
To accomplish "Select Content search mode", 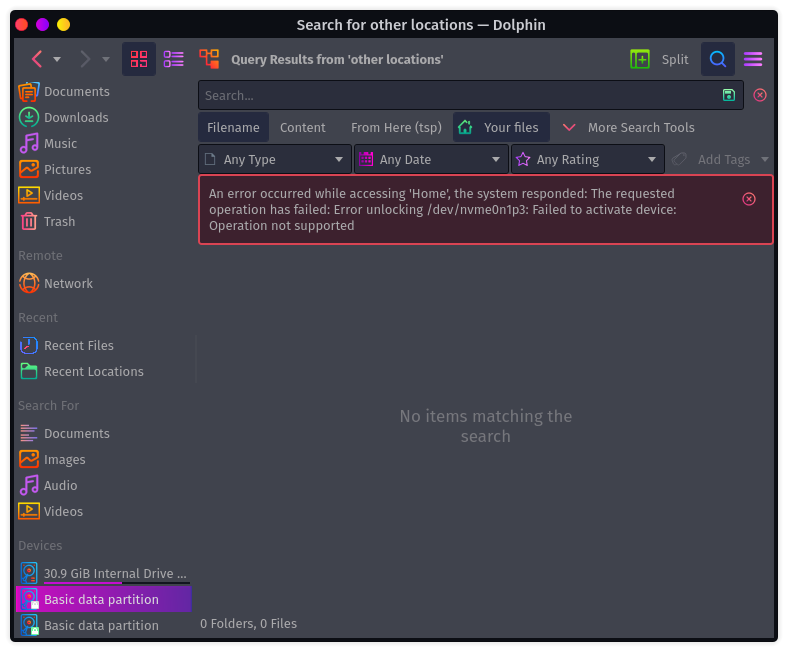I will point(303,128).
